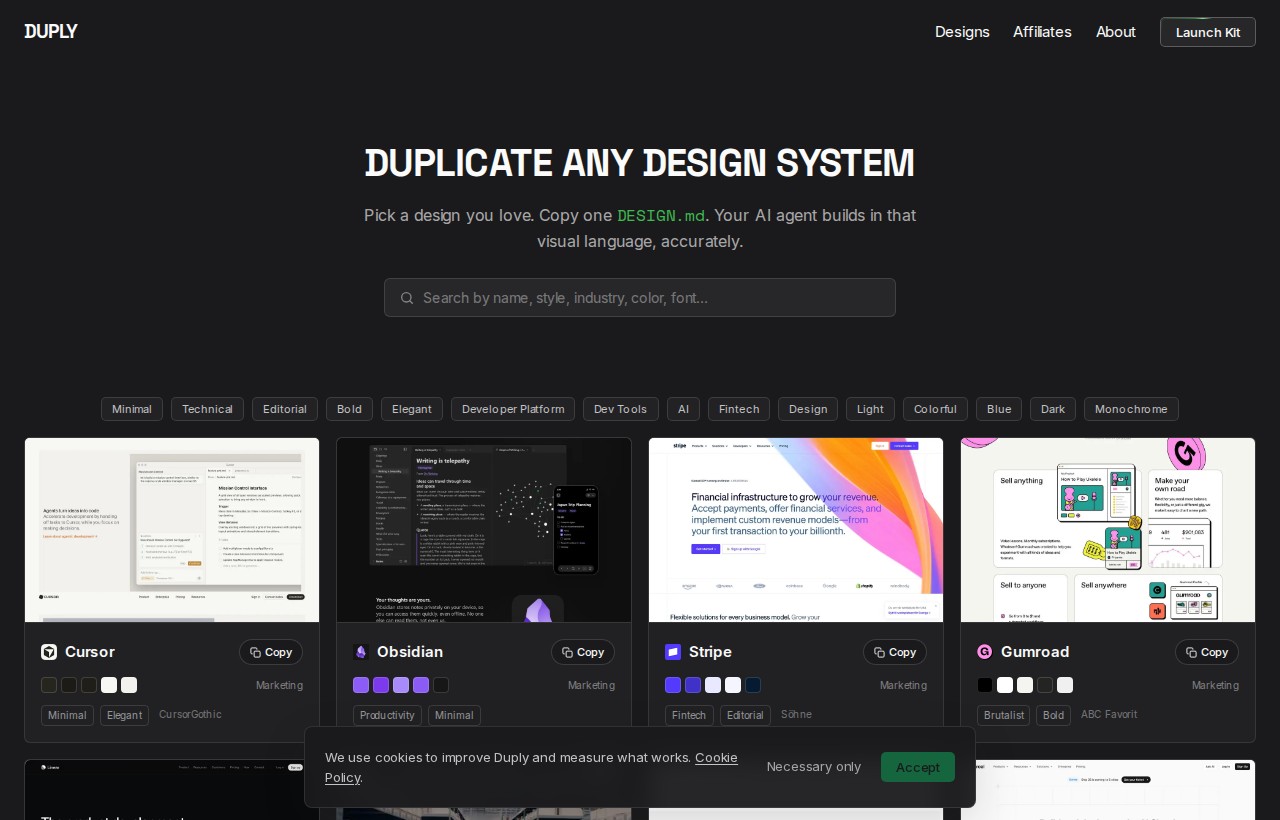Click the magnifying glass search icon
Viewport: 1280px width, 820px height.
(x=407, y=298)
